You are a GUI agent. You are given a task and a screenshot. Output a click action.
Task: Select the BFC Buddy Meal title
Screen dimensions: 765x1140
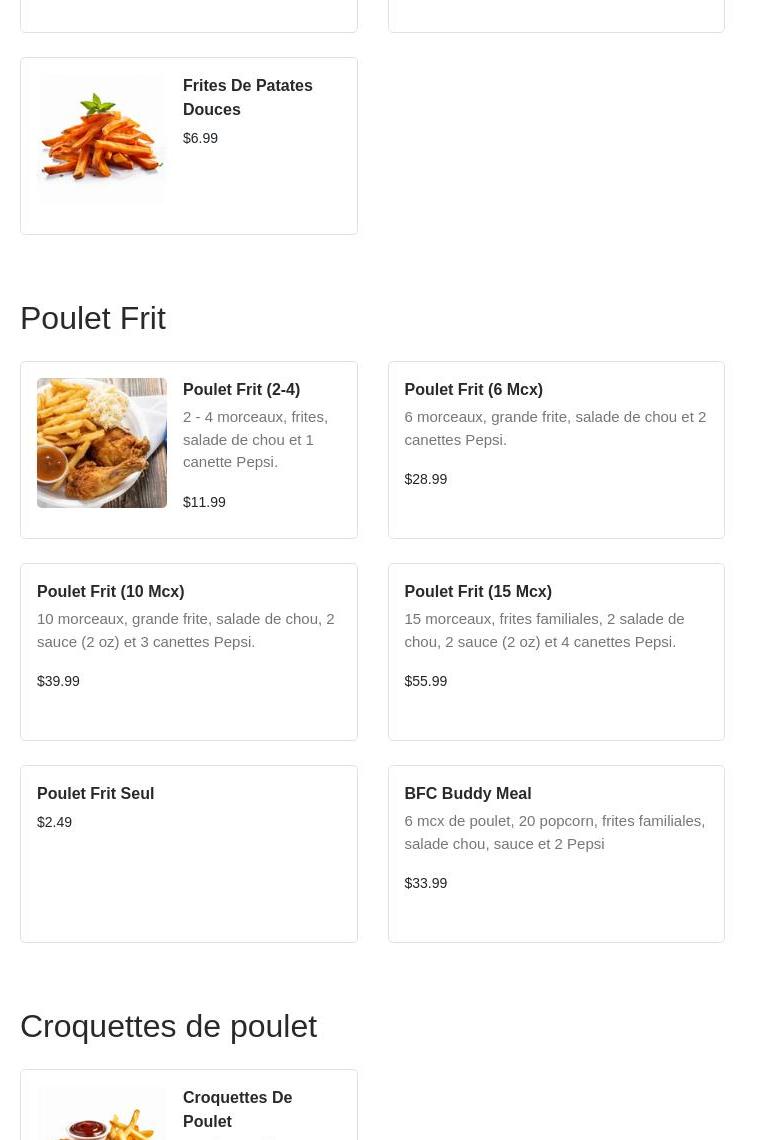[x=467, y=793]
